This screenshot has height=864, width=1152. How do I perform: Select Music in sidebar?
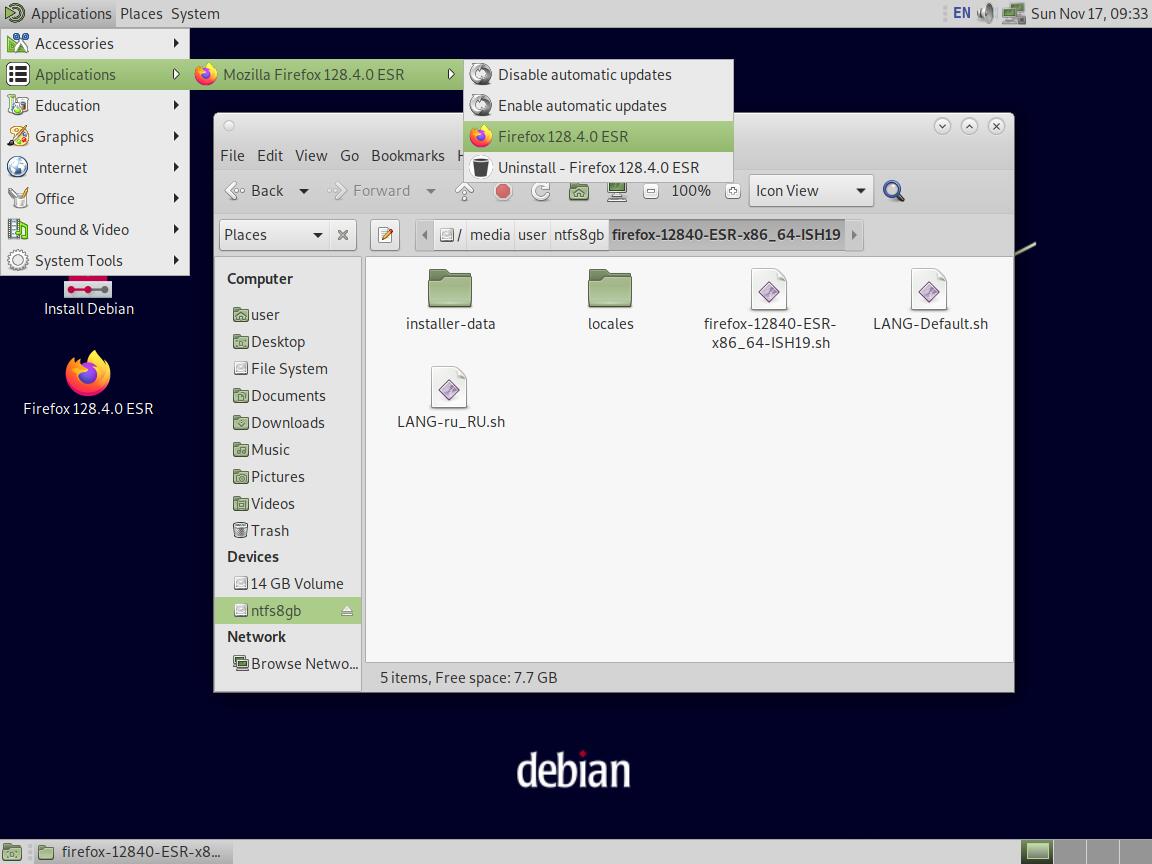pos(287,450)
